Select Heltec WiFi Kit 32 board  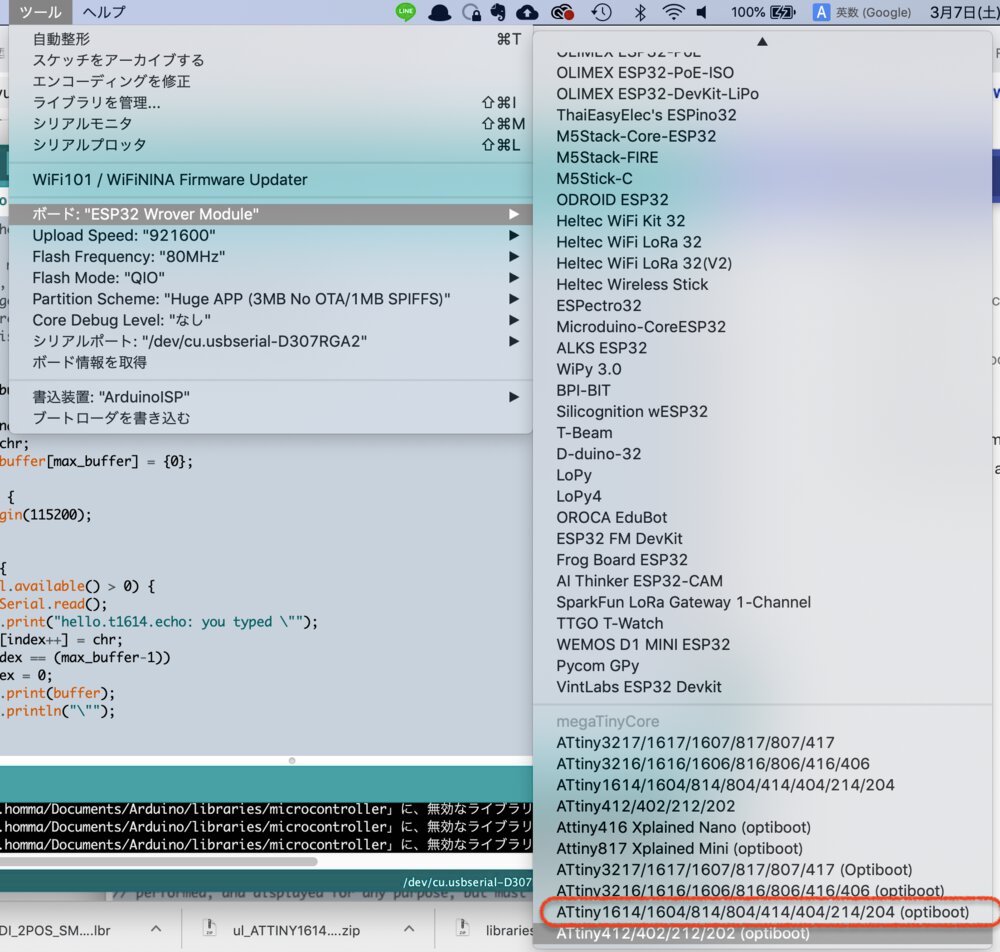click(x=762, y=221)
